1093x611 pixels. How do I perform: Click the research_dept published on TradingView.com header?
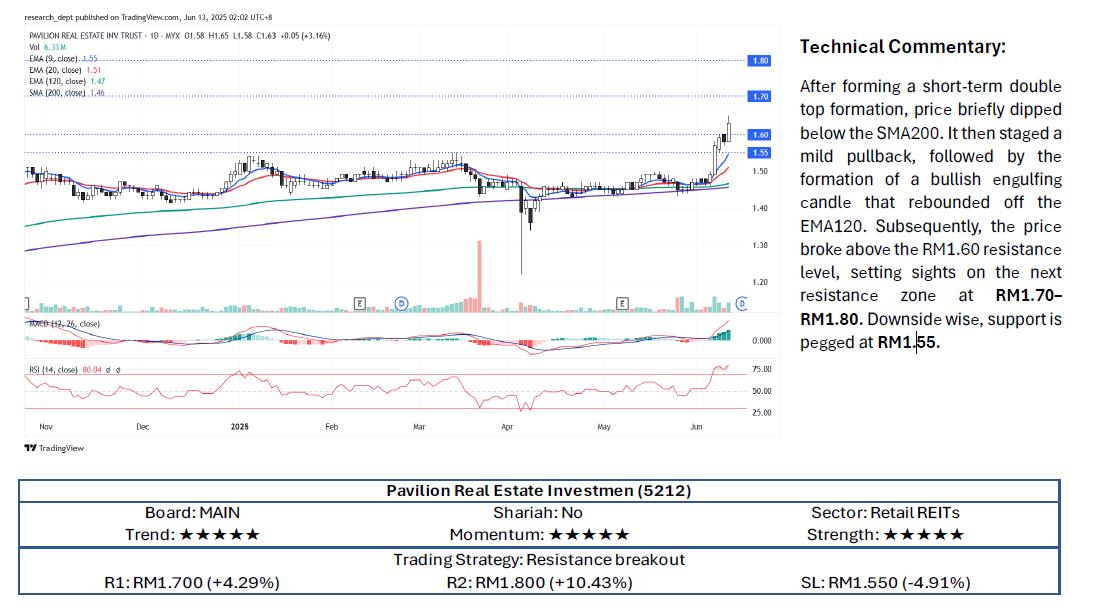(148, 17)
